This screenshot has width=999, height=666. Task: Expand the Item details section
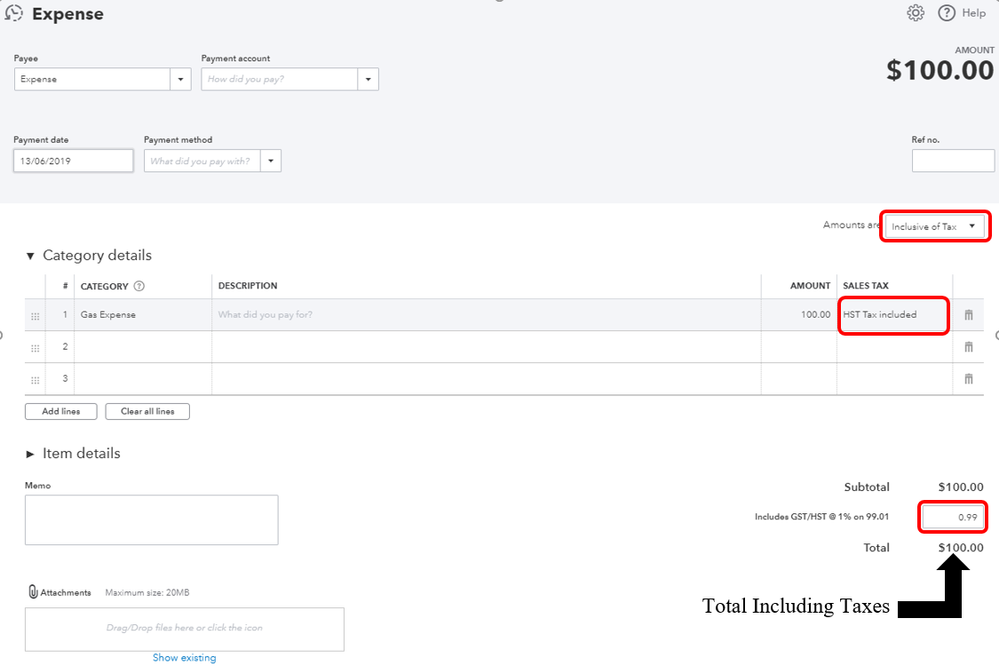tap(30, 454)
